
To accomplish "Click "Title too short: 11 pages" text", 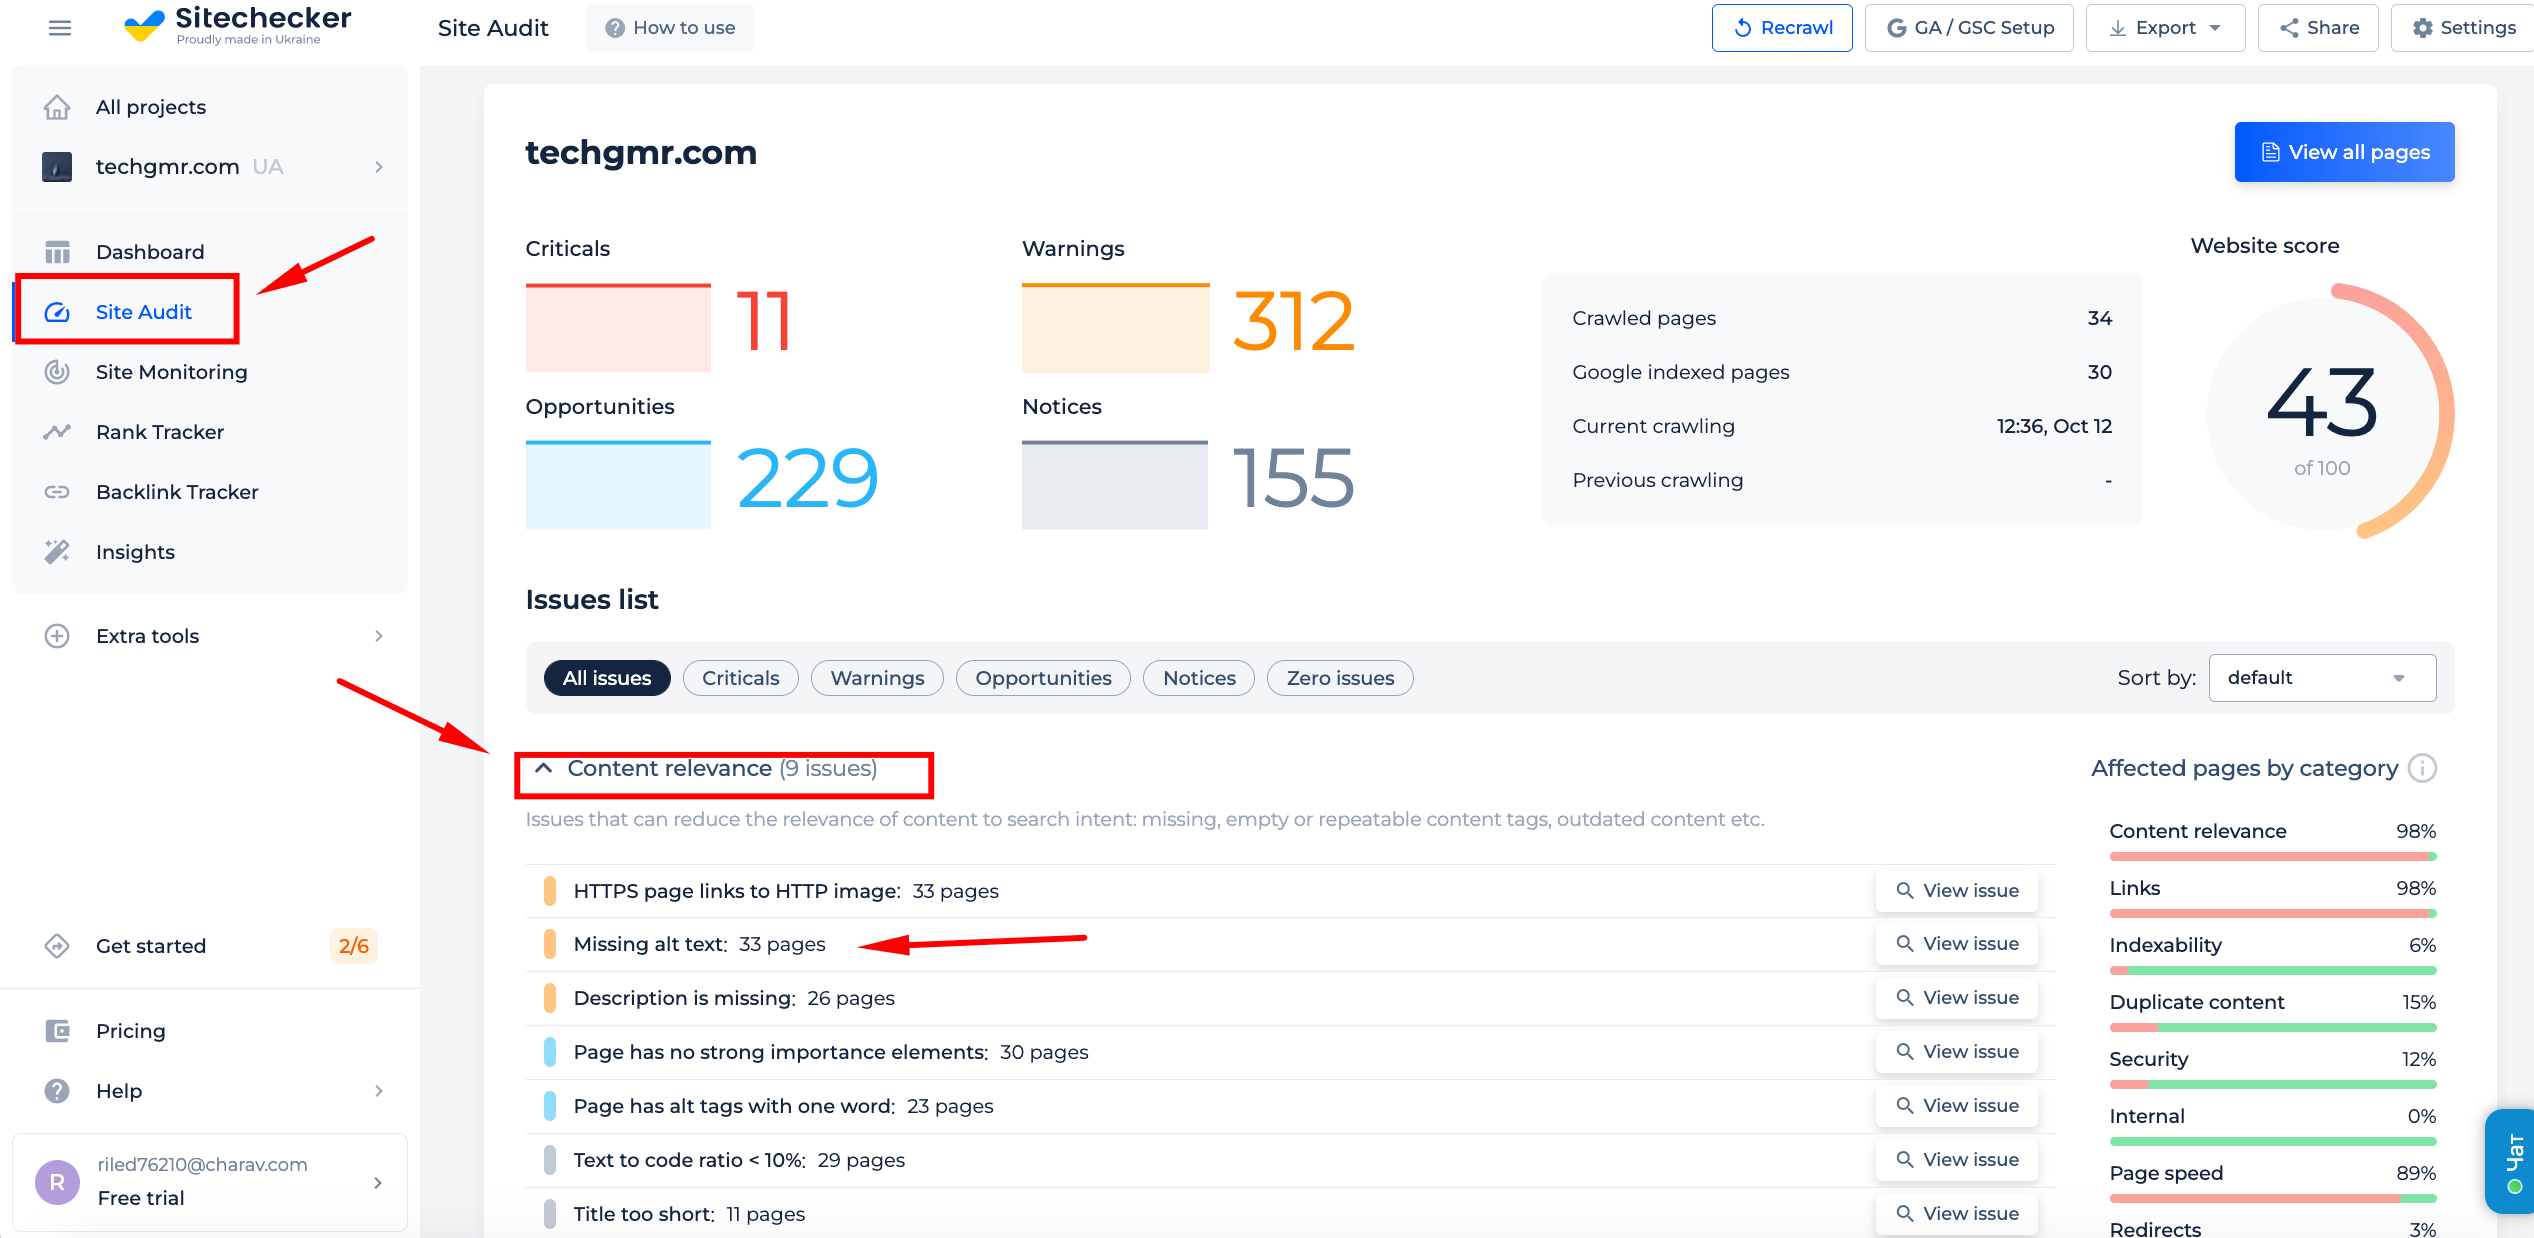I will (x=689, y=1214).
